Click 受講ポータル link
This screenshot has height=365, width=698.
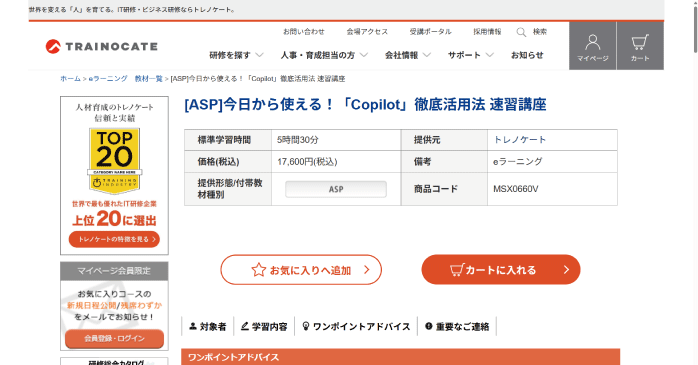coord(430,32)
